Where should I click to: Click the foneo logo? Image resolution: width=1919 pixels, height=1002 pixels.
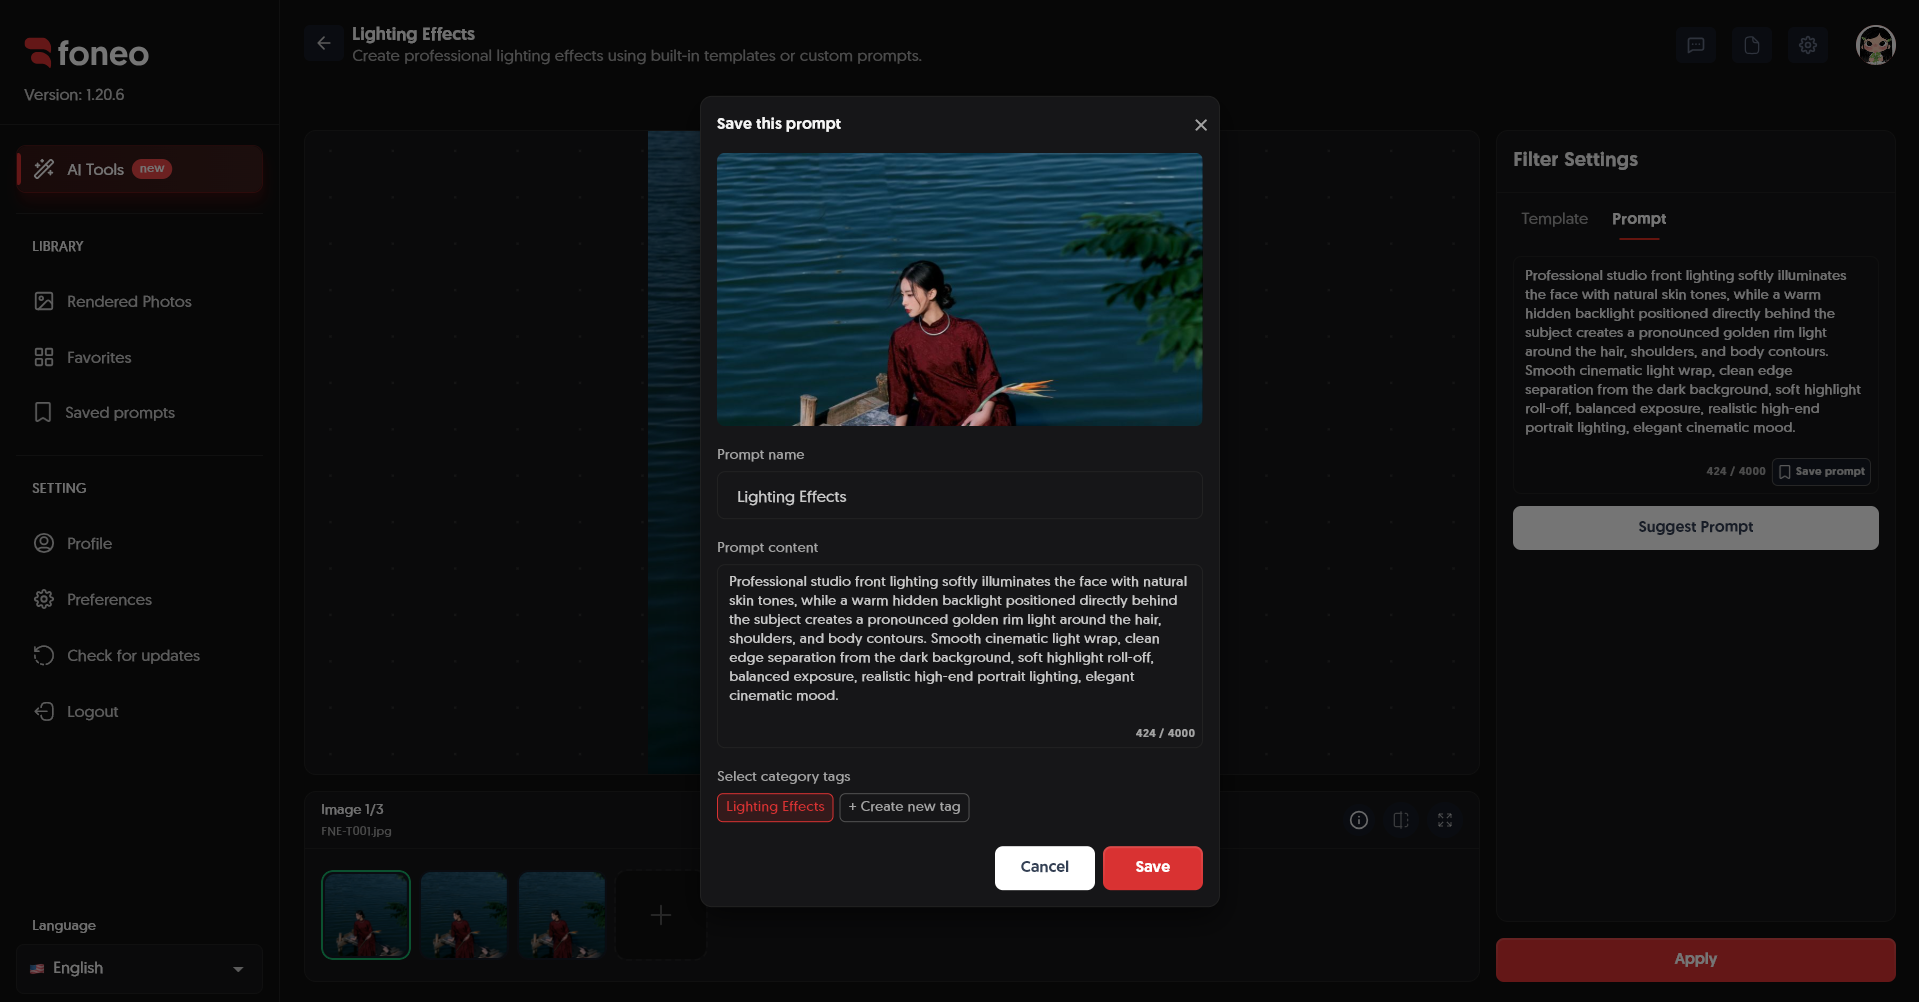[x=87, y=53]
